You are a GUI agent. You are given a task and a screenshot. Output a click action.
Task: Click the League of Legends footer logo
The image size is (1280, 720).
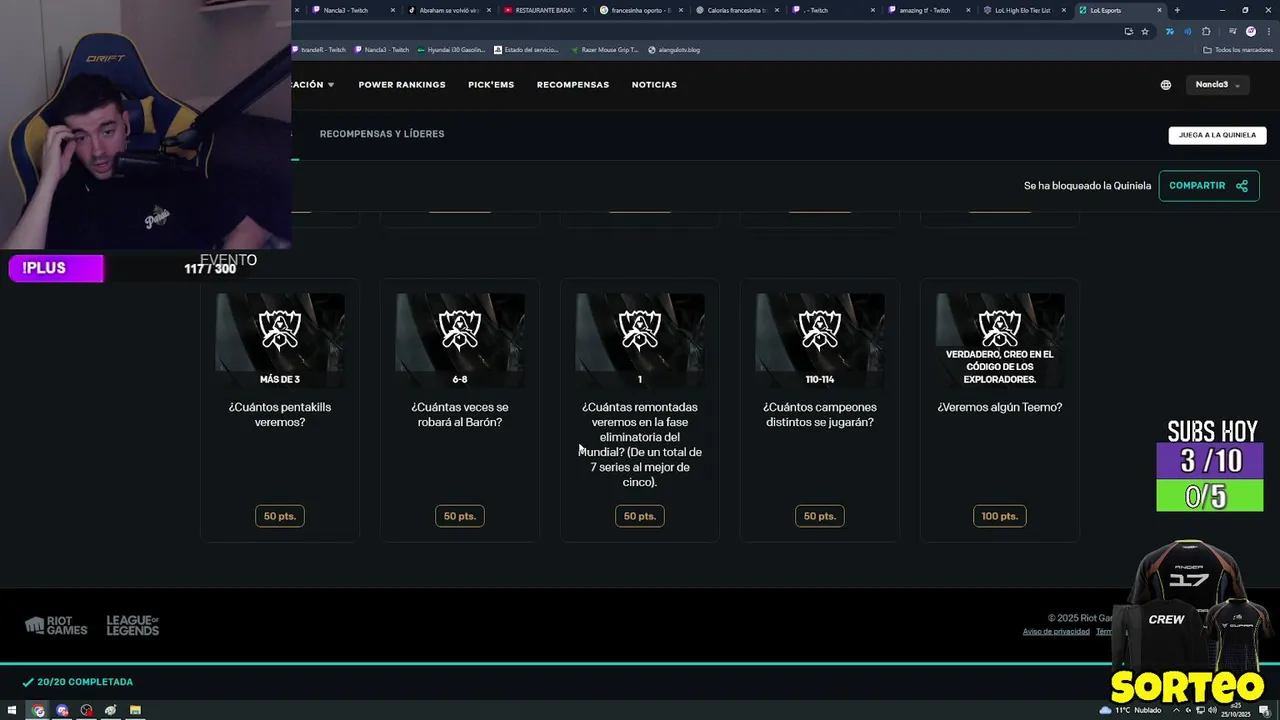[x=133, y=626]
